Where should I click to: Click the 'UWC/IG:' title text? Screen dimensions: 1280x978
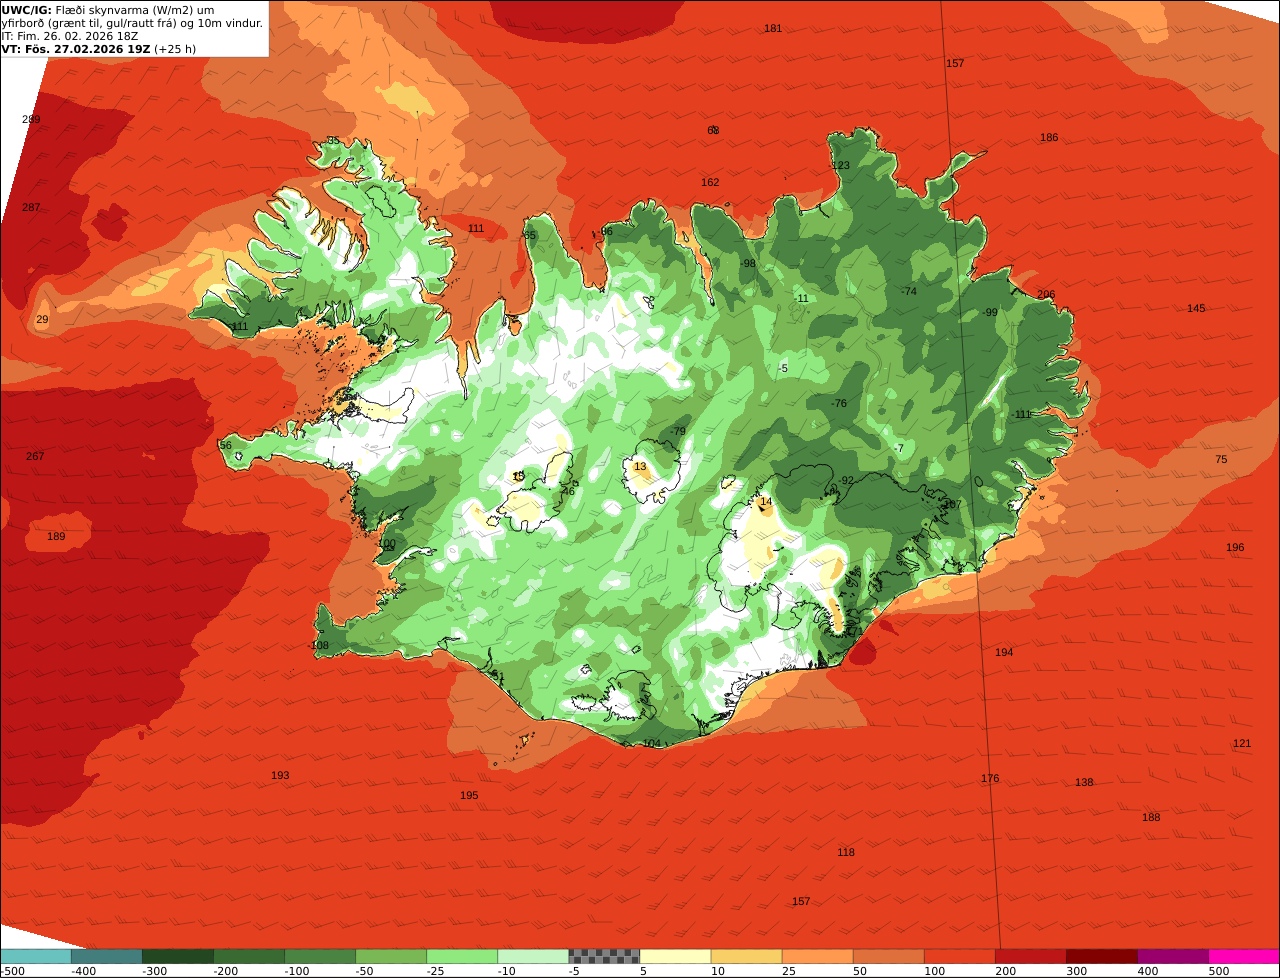pyautogui.click(x=26, y=9)
